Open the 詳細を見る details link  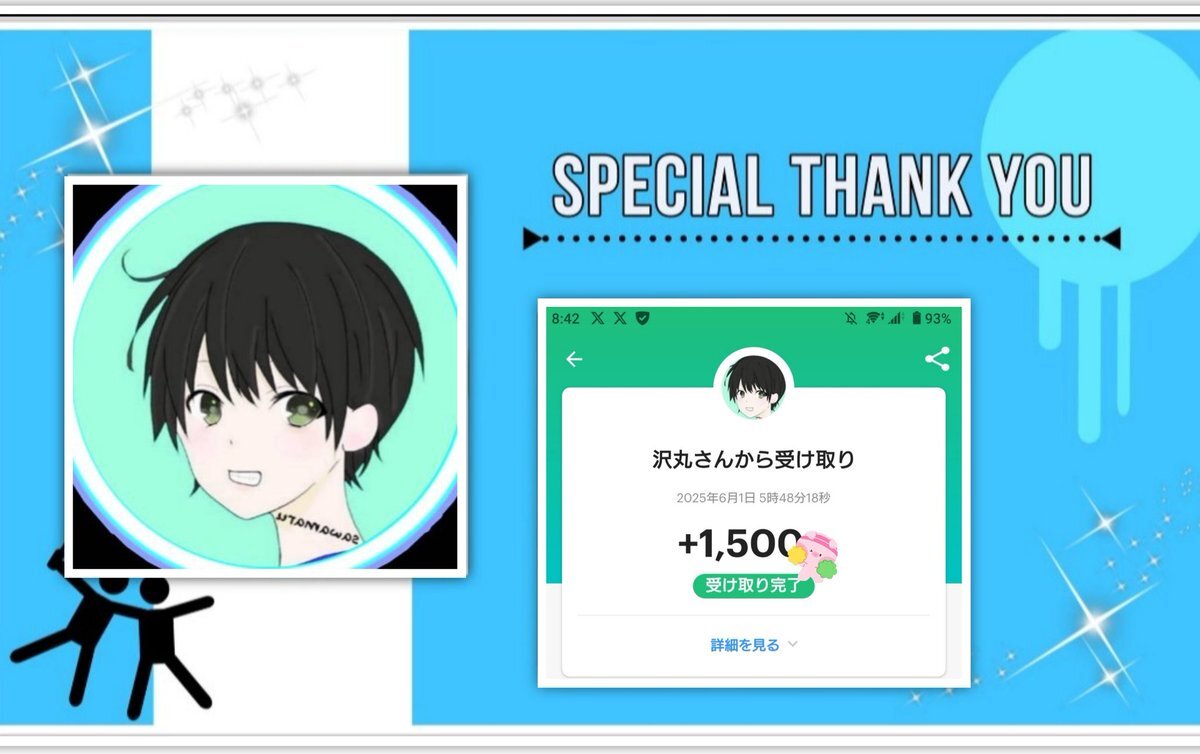[x=745, y=645]
